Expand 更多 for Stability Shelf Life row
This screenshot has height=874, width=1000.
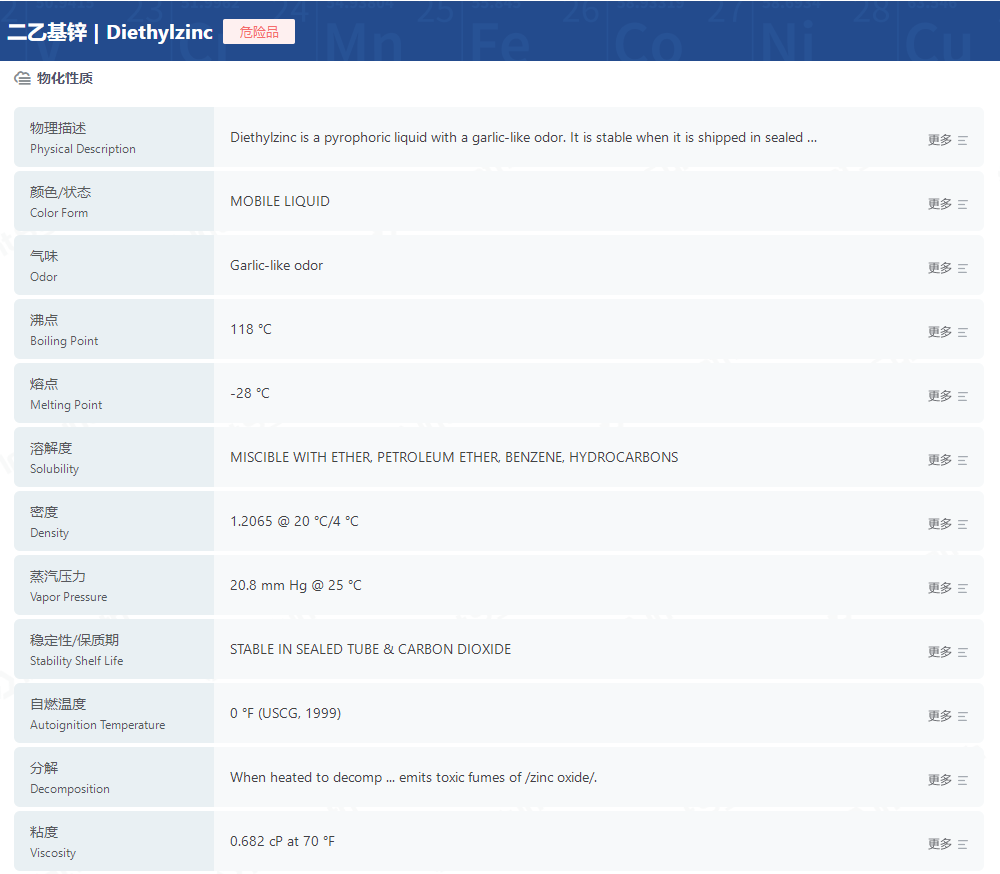coord(948,652)
